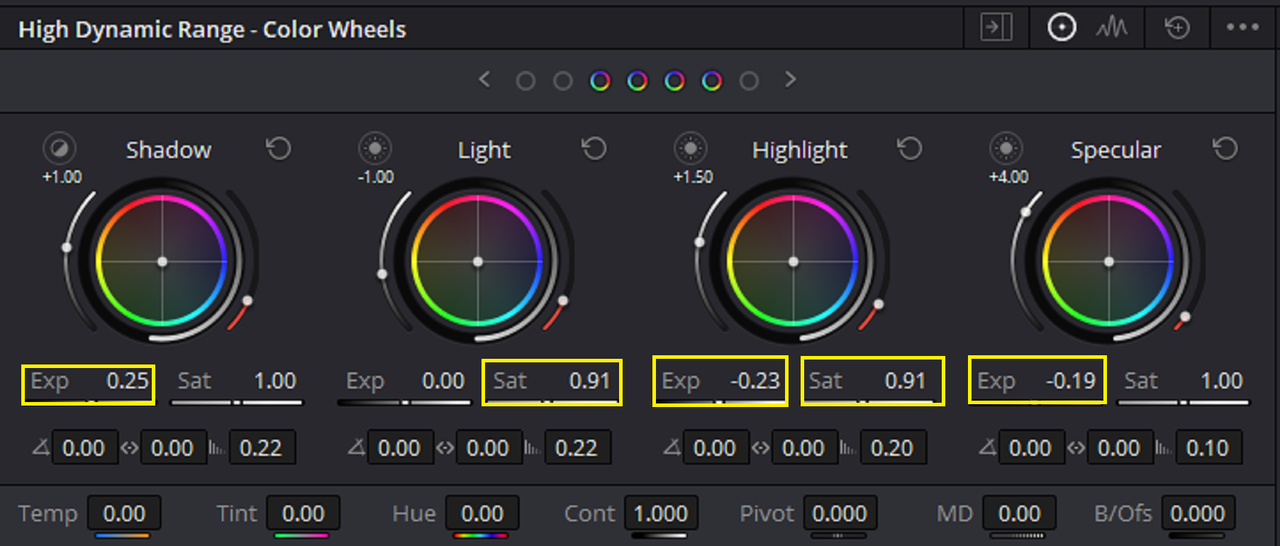The height and width of the screenshot is (546, 1280).
Task: Click the Highlight strength field
Action: point(803,448)
